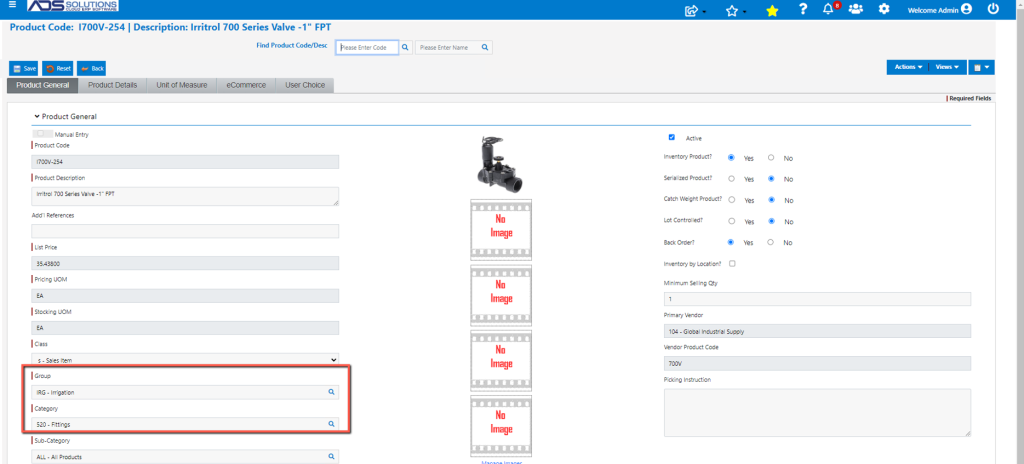Image resolution: width=1024 pixels, height=464 pixels.
Task: Select Yes for Catch Weight Product
Action: [731, 199]
